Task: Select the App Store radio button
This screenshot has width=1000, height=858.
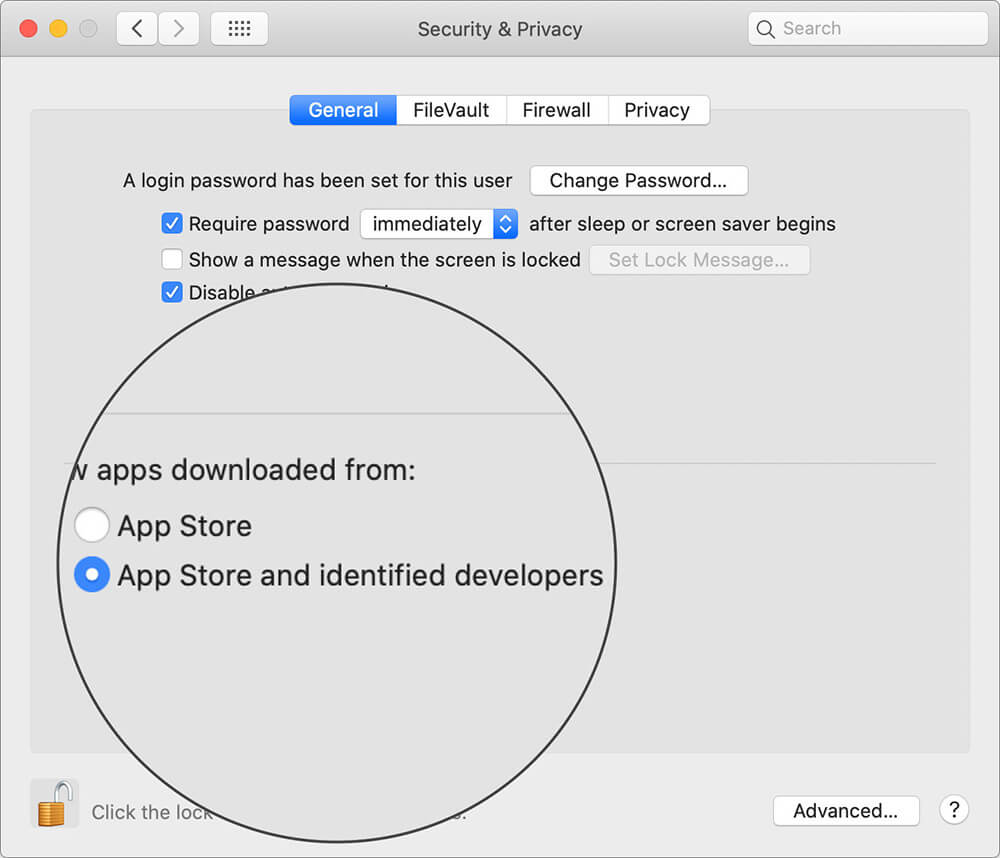Action: pyautogui.click(x=92, y=525)
